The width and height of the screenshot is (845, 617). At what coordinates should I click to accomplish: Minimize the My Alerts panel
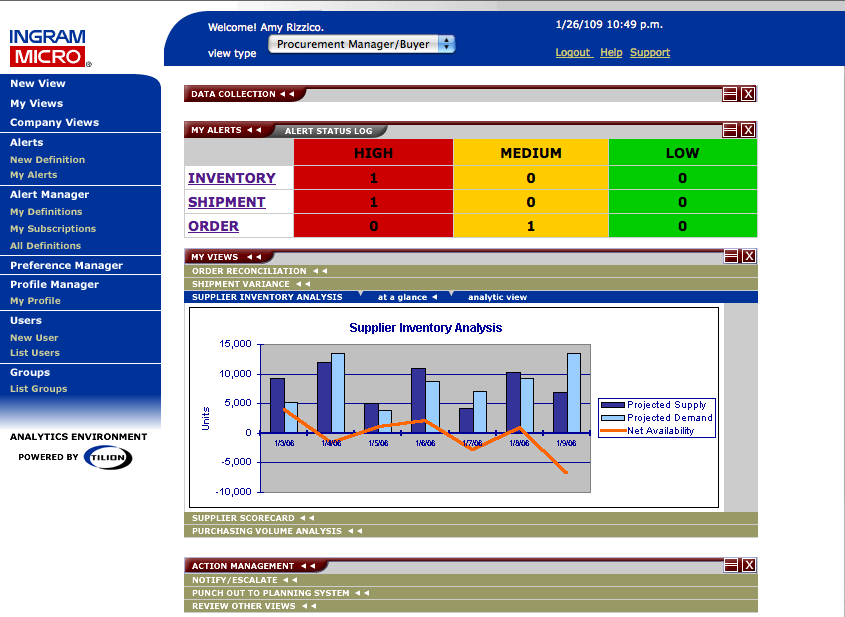[x=730, y=130]
